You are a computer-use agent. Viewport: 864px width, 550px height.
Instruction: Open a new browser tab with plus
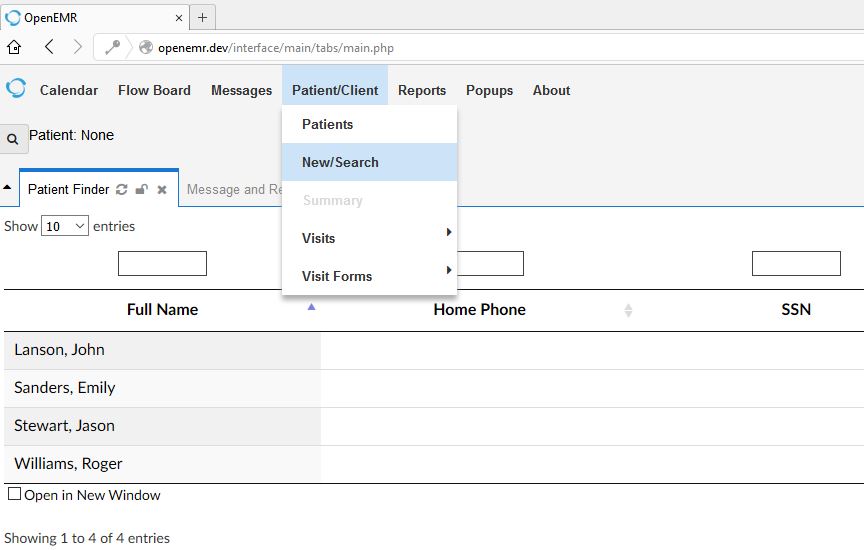tap(202, 17)
